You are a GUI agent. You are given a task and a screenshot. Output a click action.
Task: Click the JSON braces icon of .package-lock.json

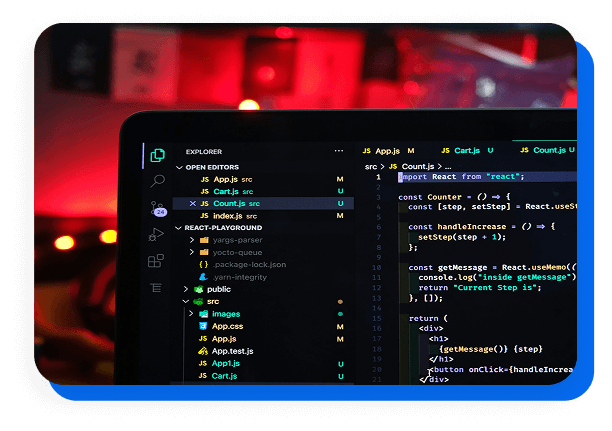203,264
